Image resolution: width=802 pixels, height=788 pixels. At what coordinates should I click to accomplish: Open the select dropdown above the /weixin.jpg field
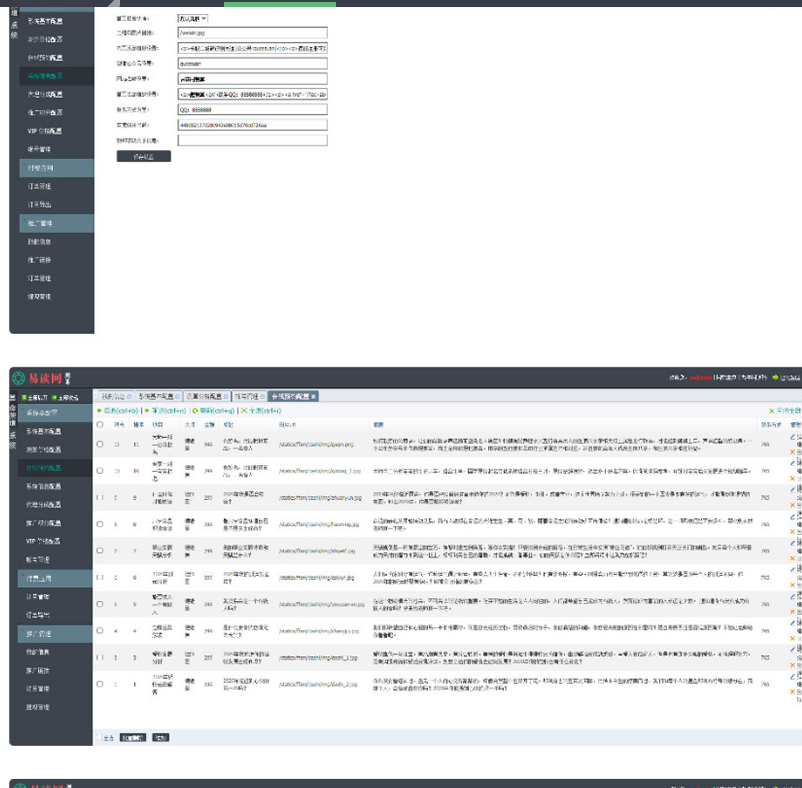tap(193, 18)
